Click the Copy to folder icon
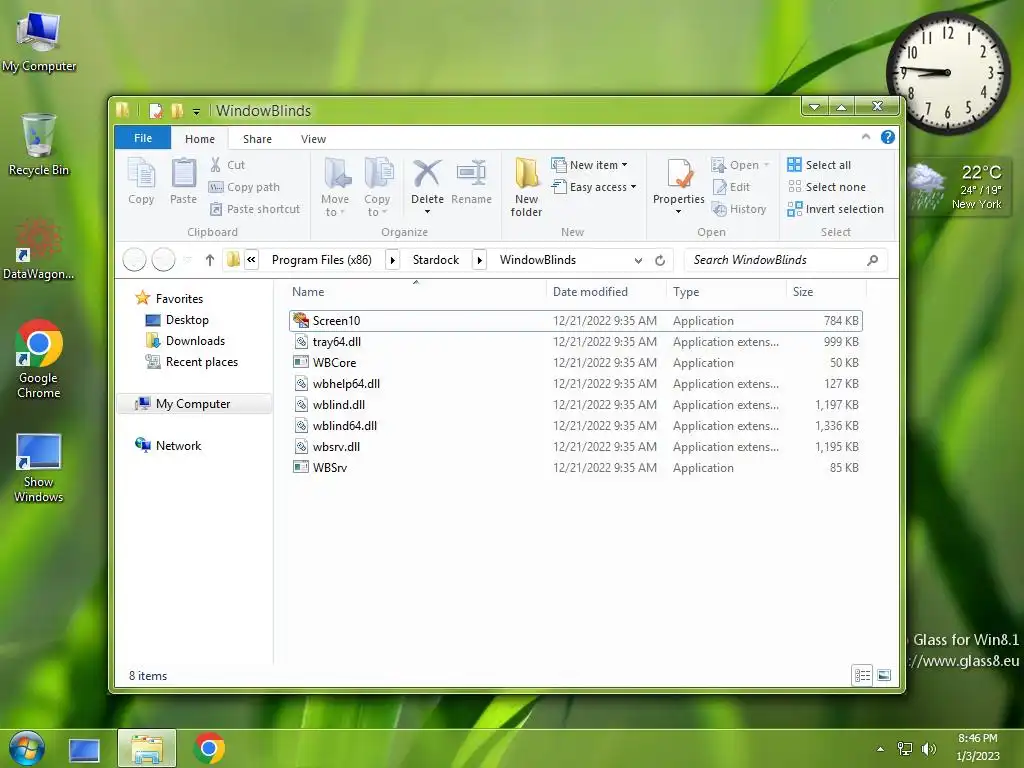This screenshot has width=1024, height=768. click(378, 174)
